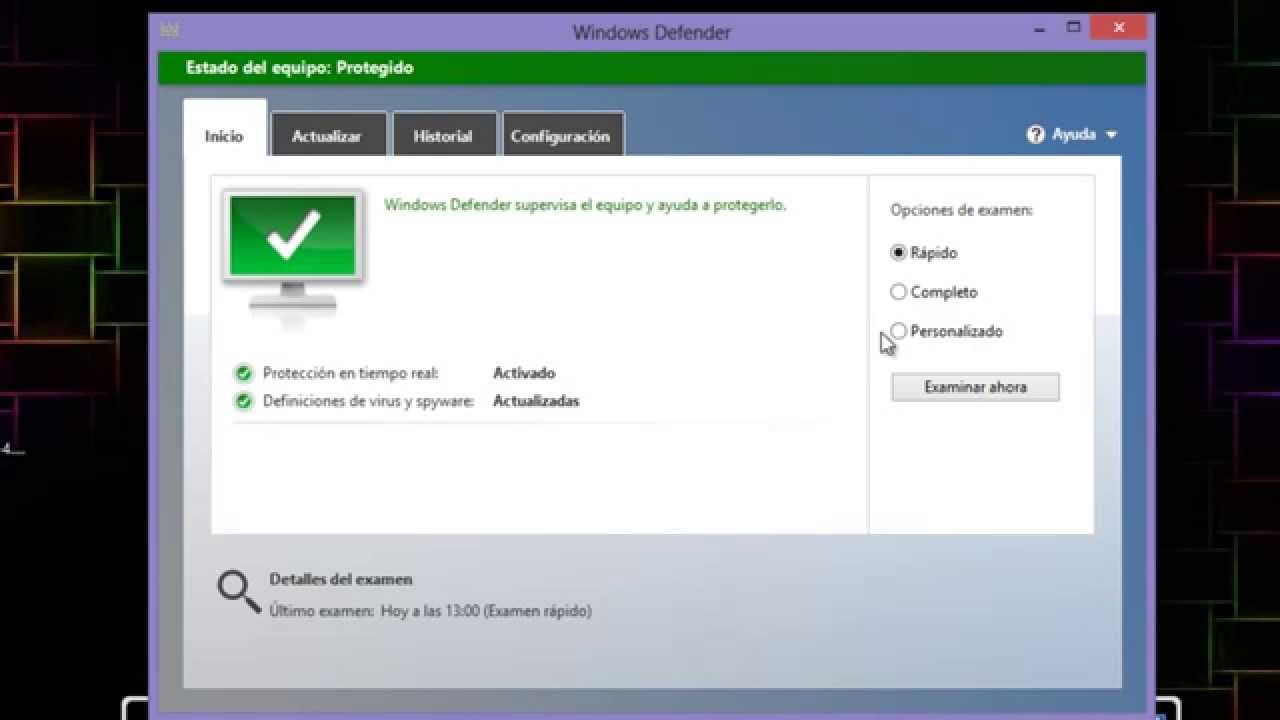Screen dimensions: 1280x720
Task: Click the 'Opciones de examen:' label
Action: [x=962, y=210]
